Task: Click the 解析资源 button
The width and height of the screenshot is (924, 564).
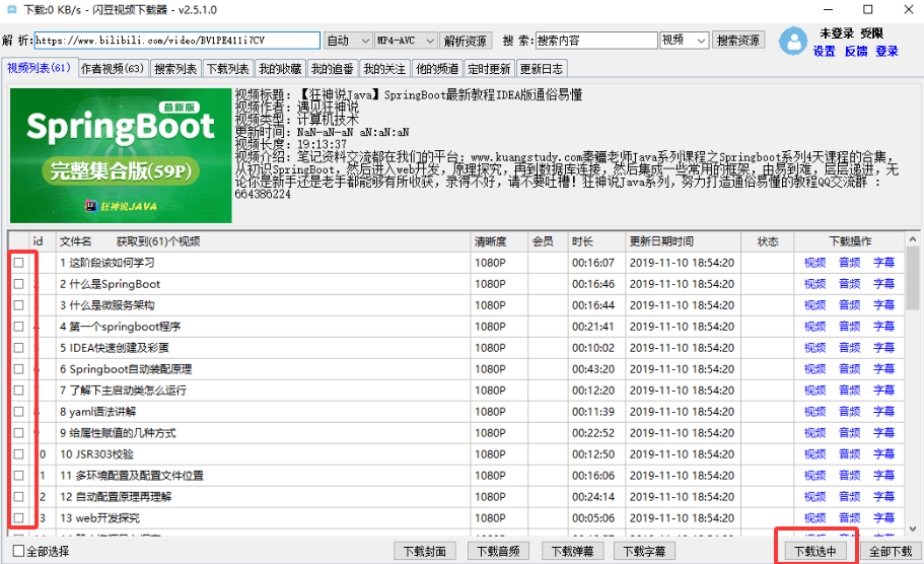Action: (x=466, y=41)
